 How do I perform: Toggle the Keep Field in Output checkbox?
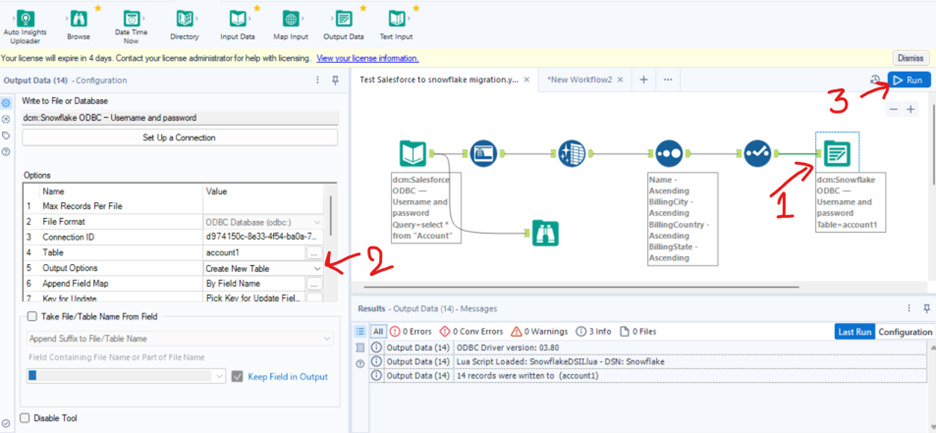pyautogui.click(x=237, y=376)
